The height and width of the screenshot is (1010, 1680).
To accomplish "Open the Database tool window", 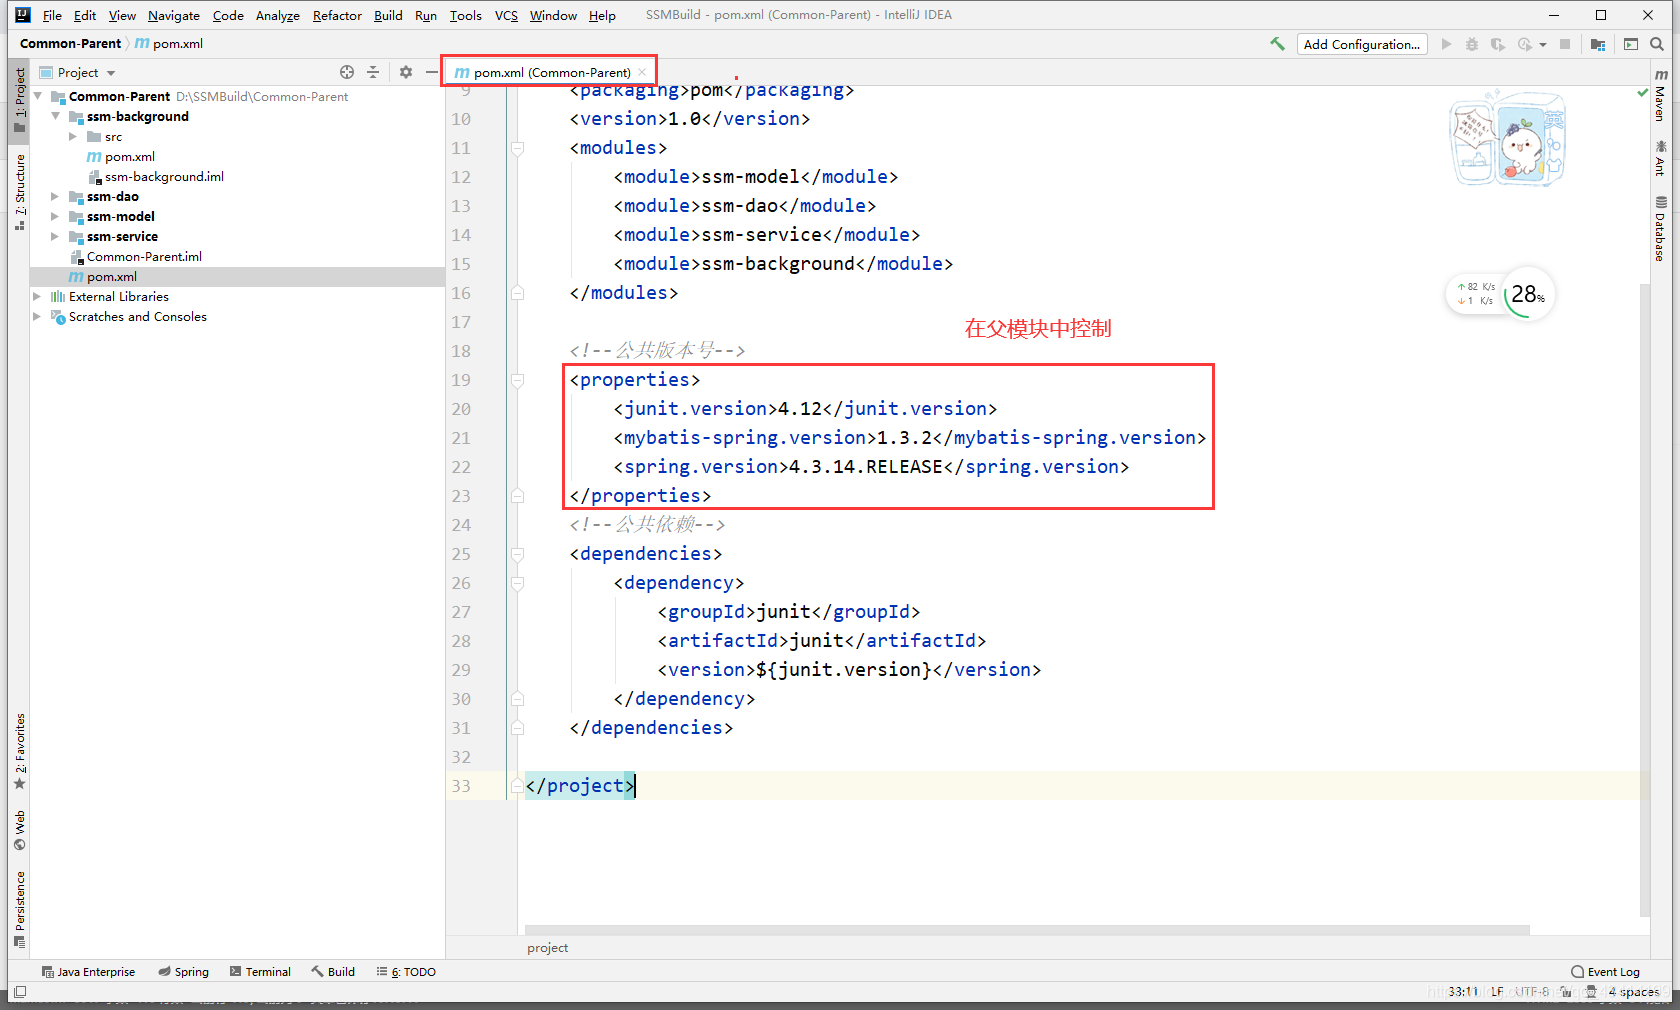I will [x=1660, y=228].
